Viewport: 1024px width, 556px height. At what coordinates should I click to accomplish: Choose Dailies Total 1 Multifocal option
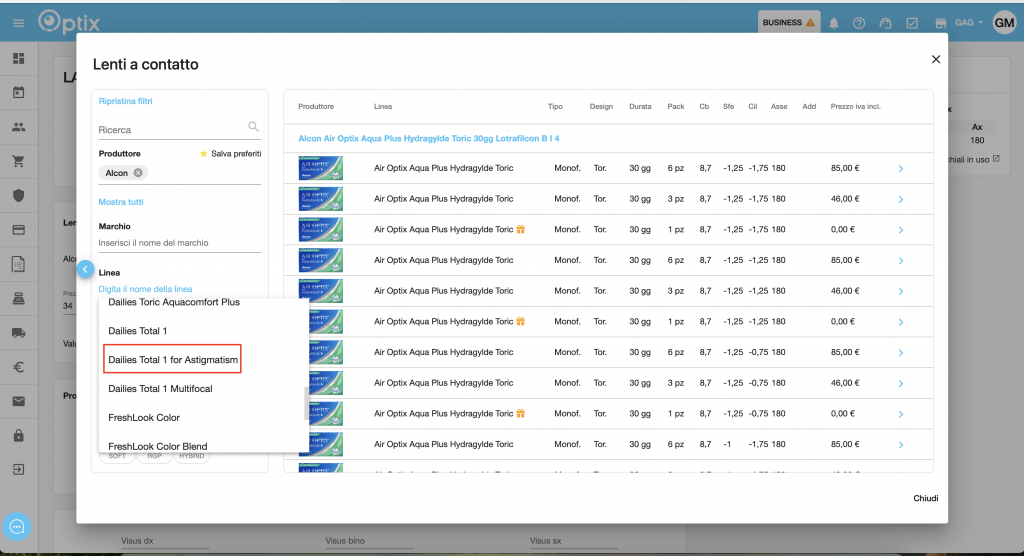pos(160,389)
